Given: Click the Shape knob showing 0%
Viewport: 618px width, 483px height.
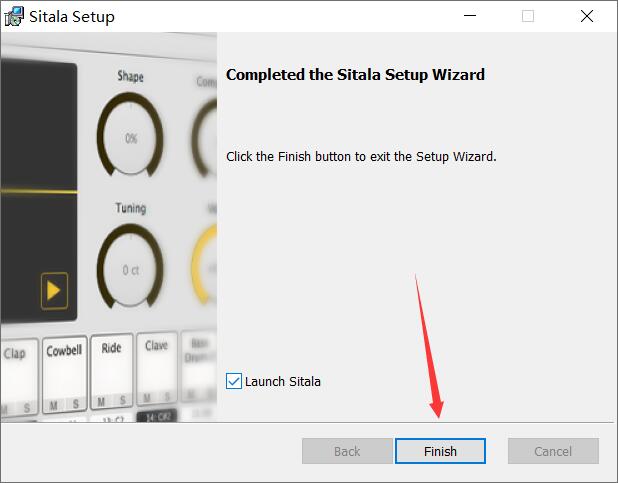Looking at the screenshot, I should tap(130, 138).
